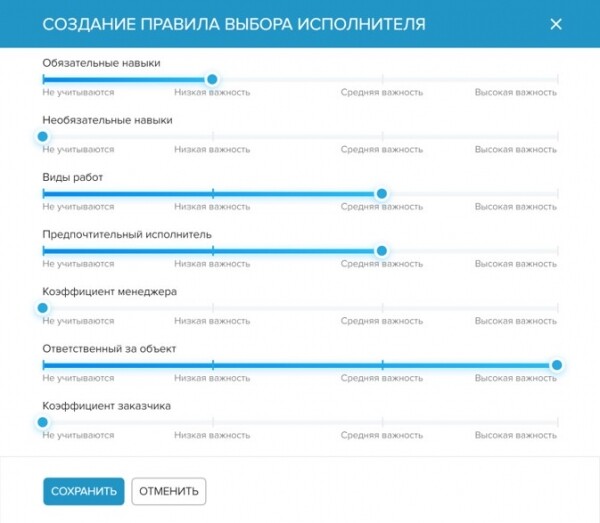The image size is (600, 523).
Task: Click the Виды работ slider handle
Action: [x=381, y=194]
